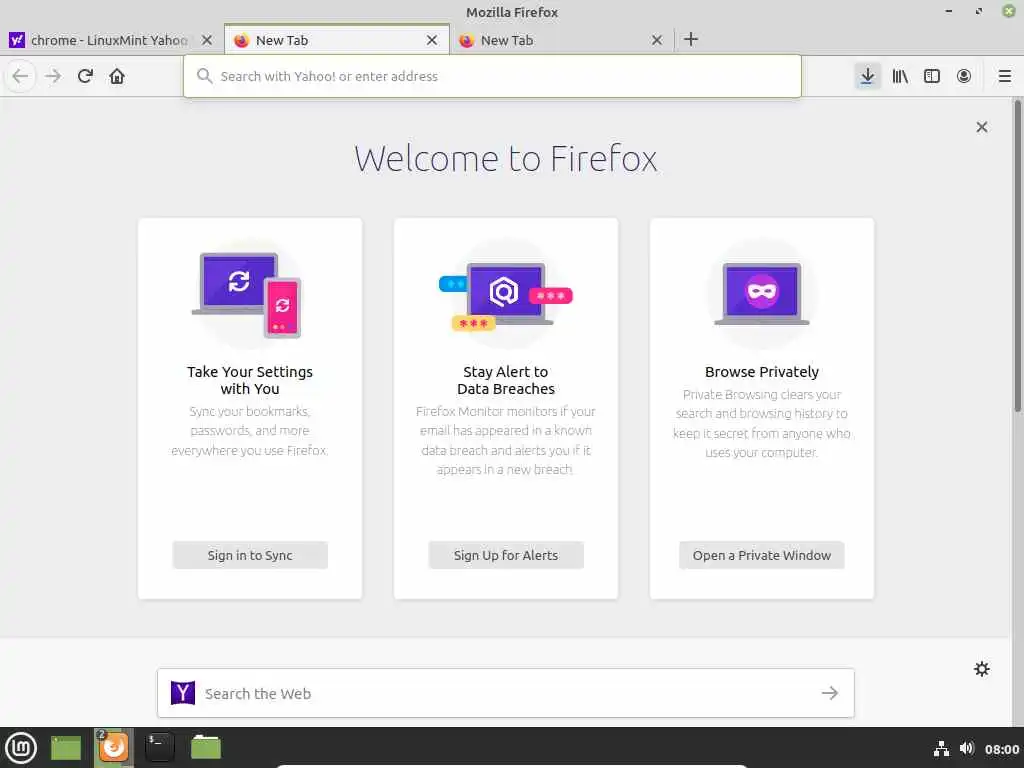Open the Library bookmarks and history
This screenshot has width=1024, height=768.
(900, 76)
